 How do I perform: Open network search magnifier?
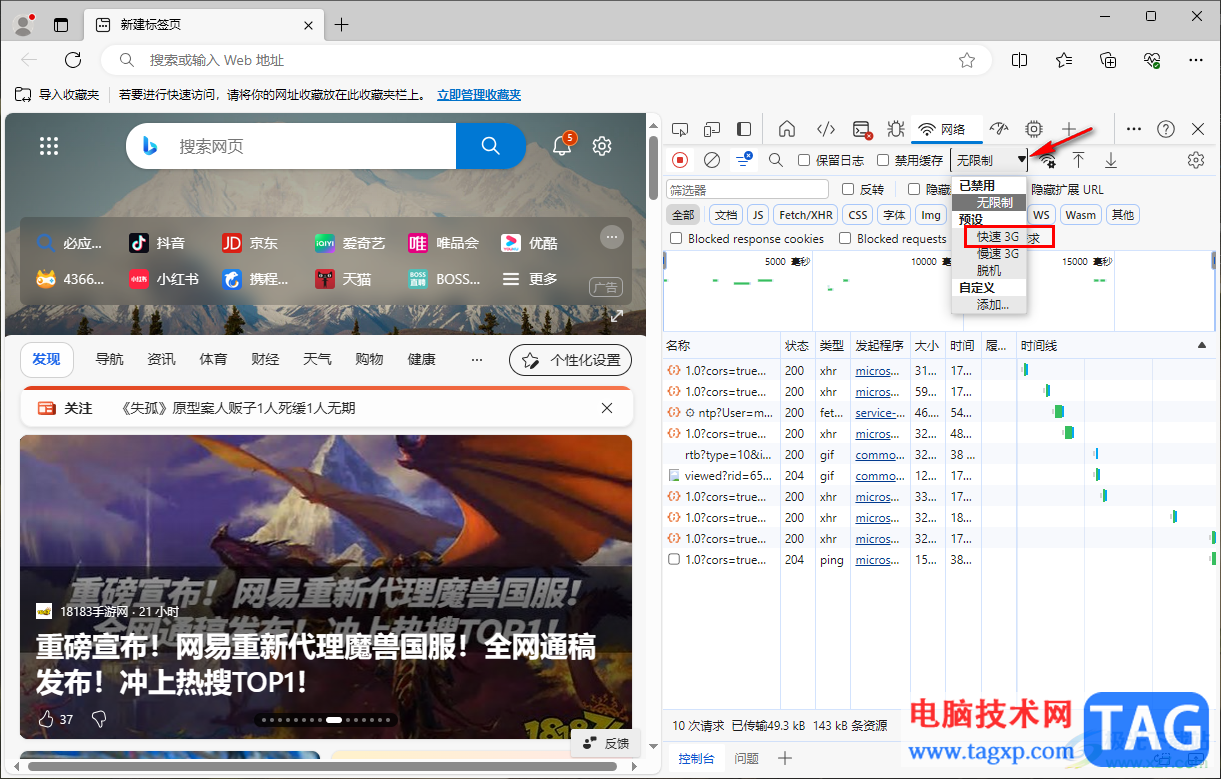coord(776,160)
